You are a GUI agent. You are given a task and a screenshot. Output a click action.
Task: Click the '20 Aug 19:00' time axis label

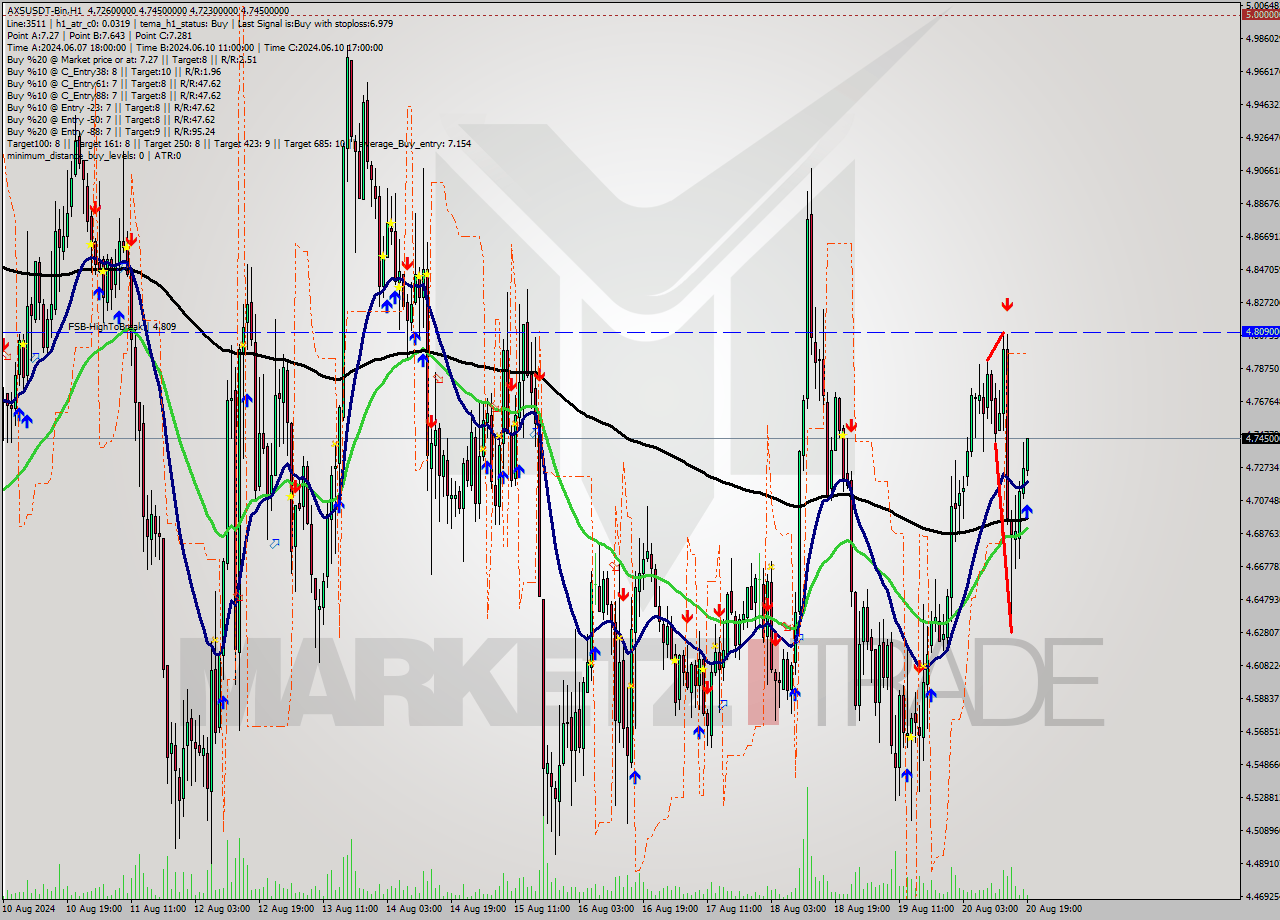[1053, 909]
